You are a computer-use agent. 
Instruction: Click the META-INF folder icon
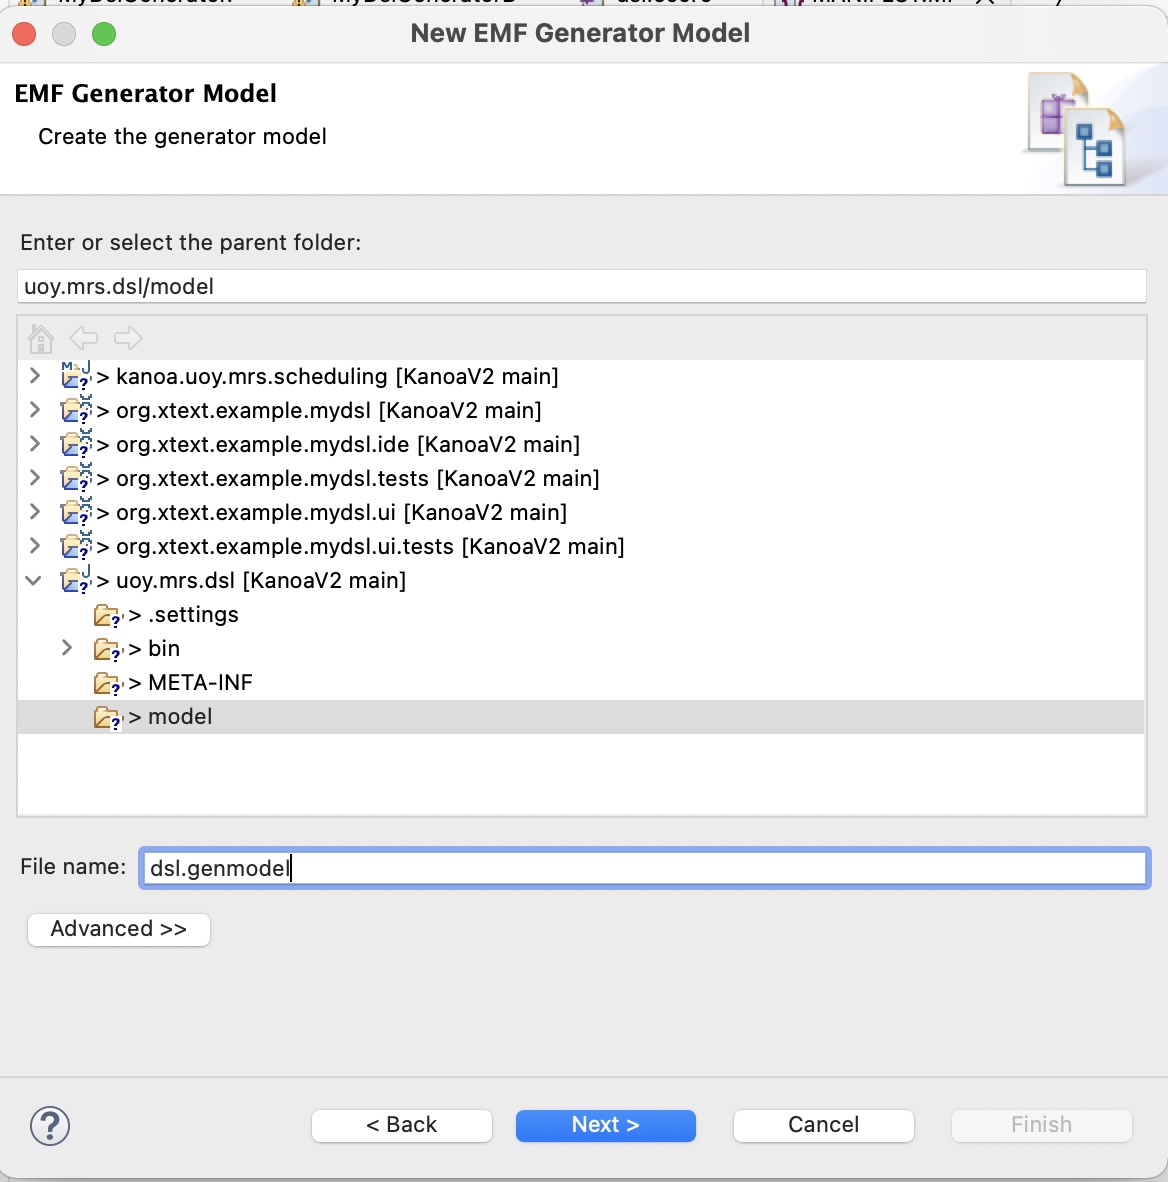tap(107, 683)
